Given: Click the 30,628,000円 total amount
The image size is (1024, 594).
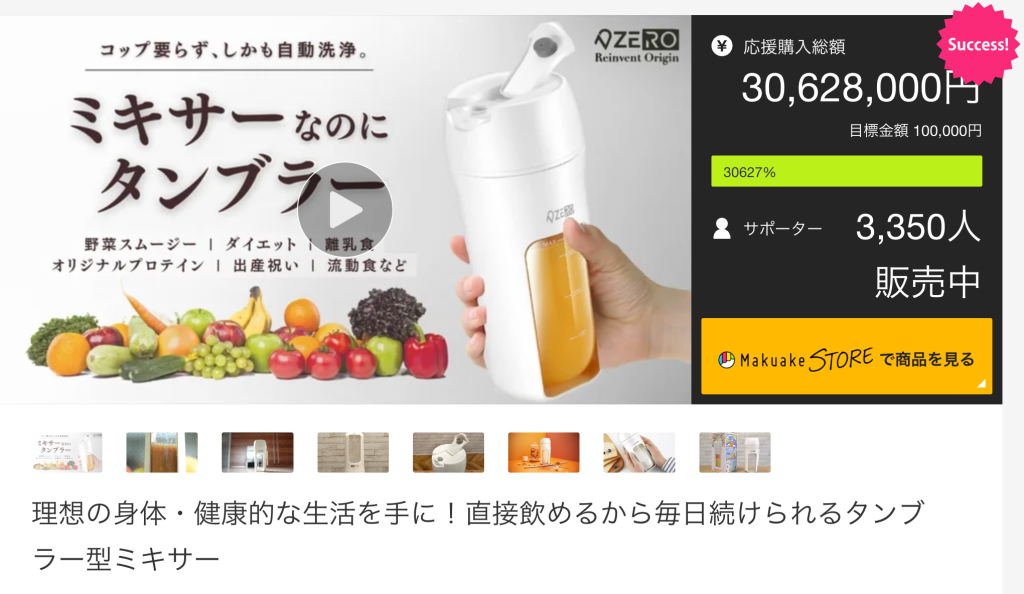Looking at the screenshot, I should [861, 88].
